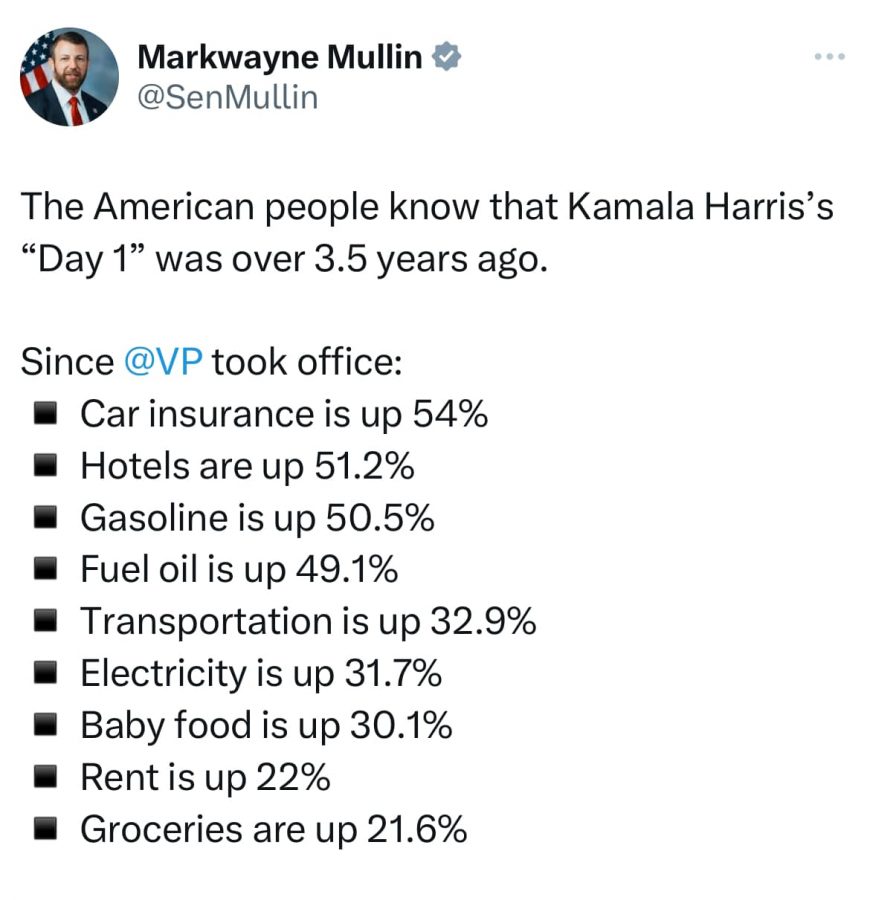Open the @SenMullin handle link

coord(227,97)
